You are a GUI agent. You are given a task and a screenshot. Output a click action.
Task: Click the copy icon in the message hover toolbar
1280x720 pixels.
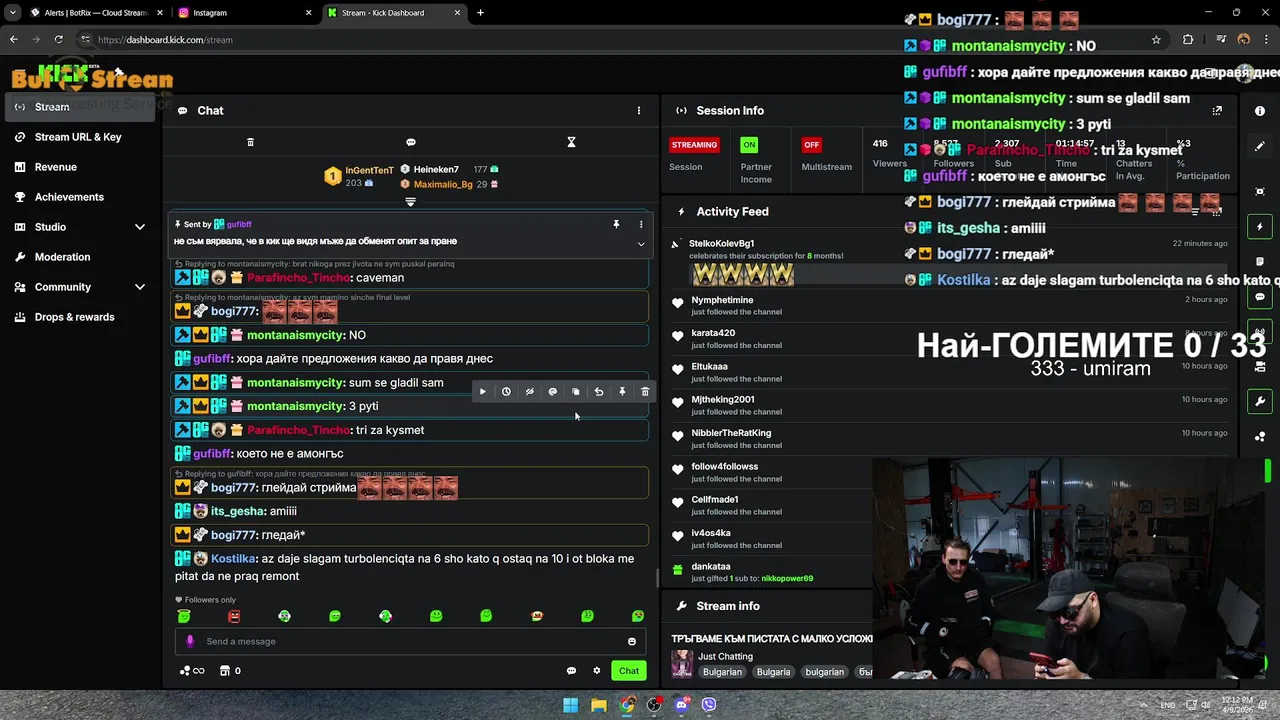pyautogui.click(x=576, y=392)
